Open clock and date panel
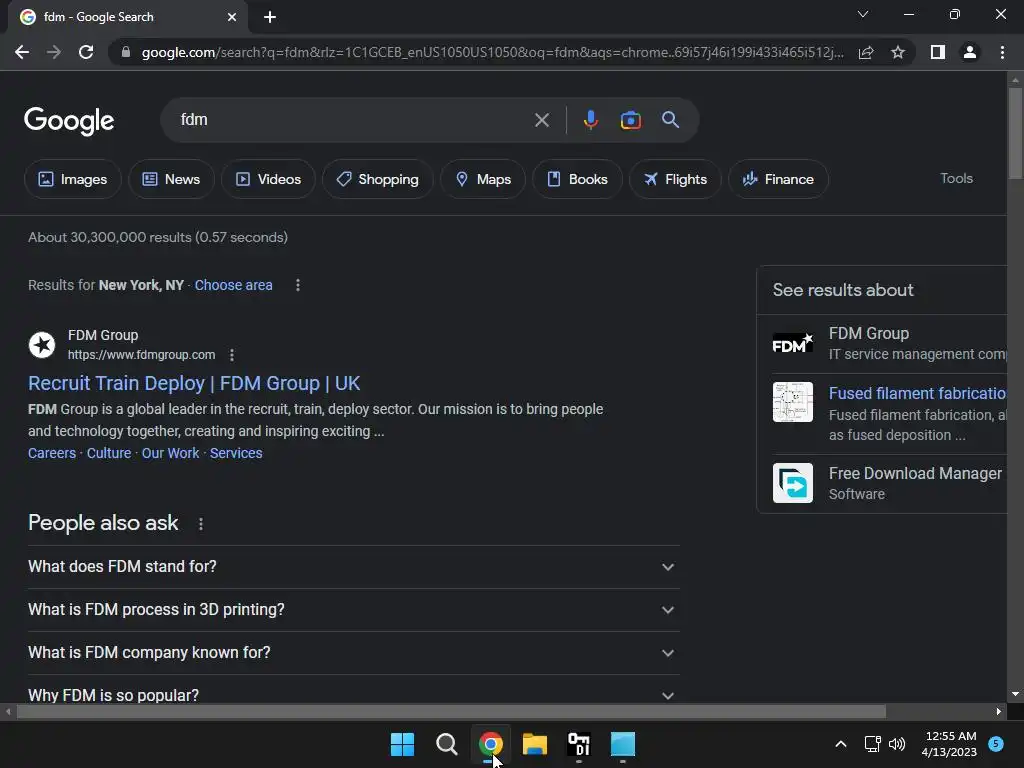The width and height of the screenshot is (1024, 768). pyautogui.click(x=950, y=744)
